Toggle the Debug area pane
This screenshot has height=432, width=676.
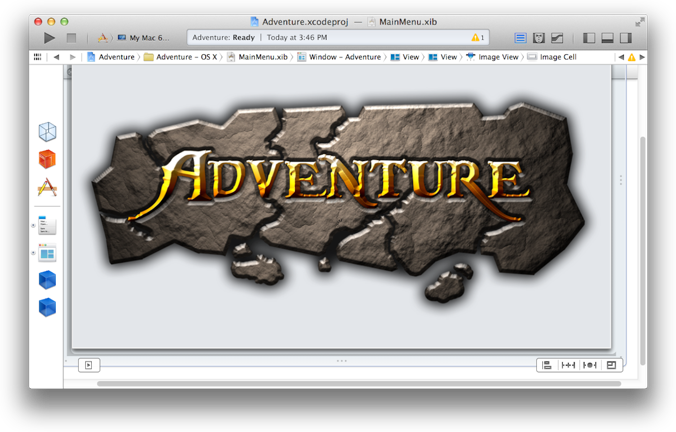tap(607, 38)
